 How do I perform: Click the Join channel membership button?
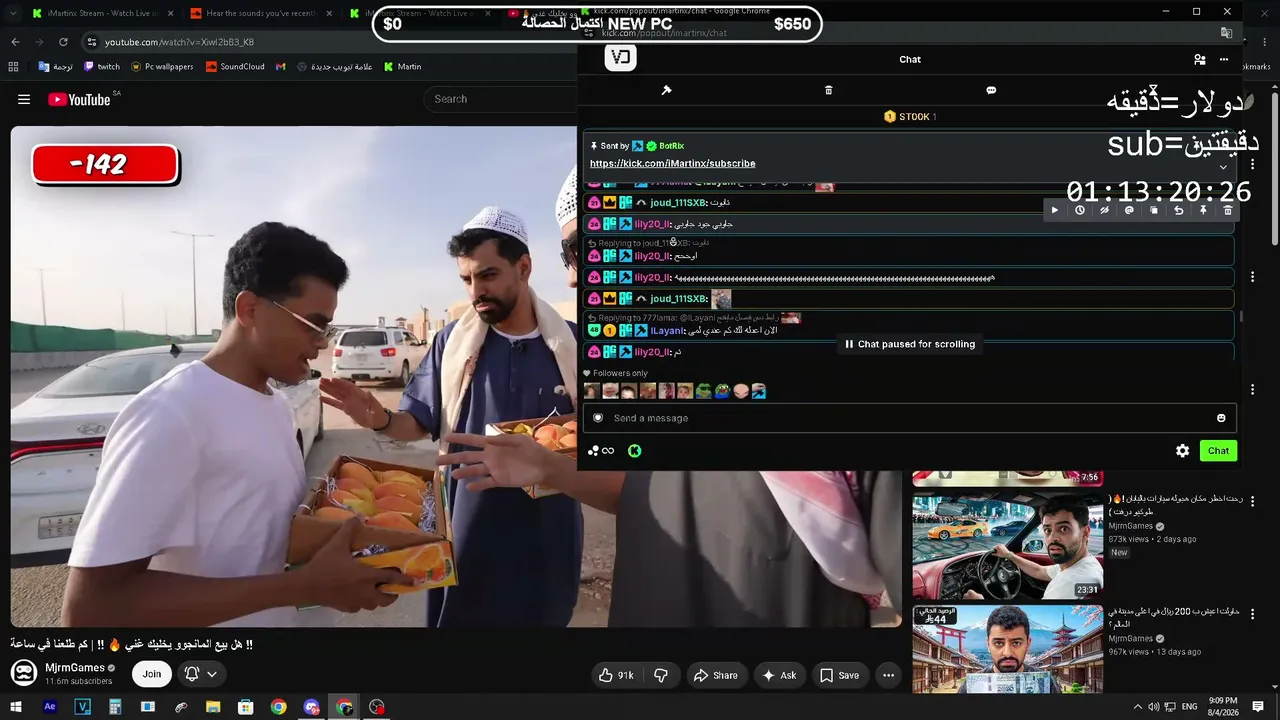152,674
